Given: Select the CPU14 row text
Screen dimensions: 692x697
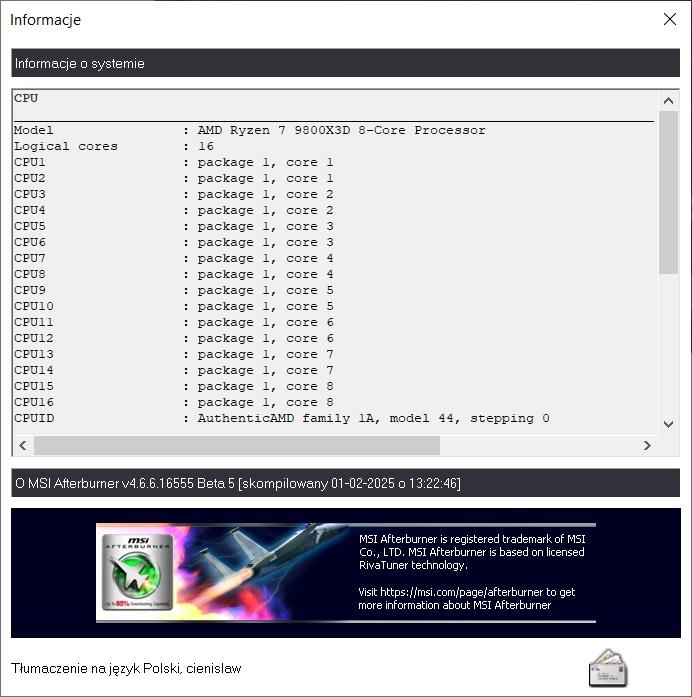Looking at the screenshot, I should 173,370.
